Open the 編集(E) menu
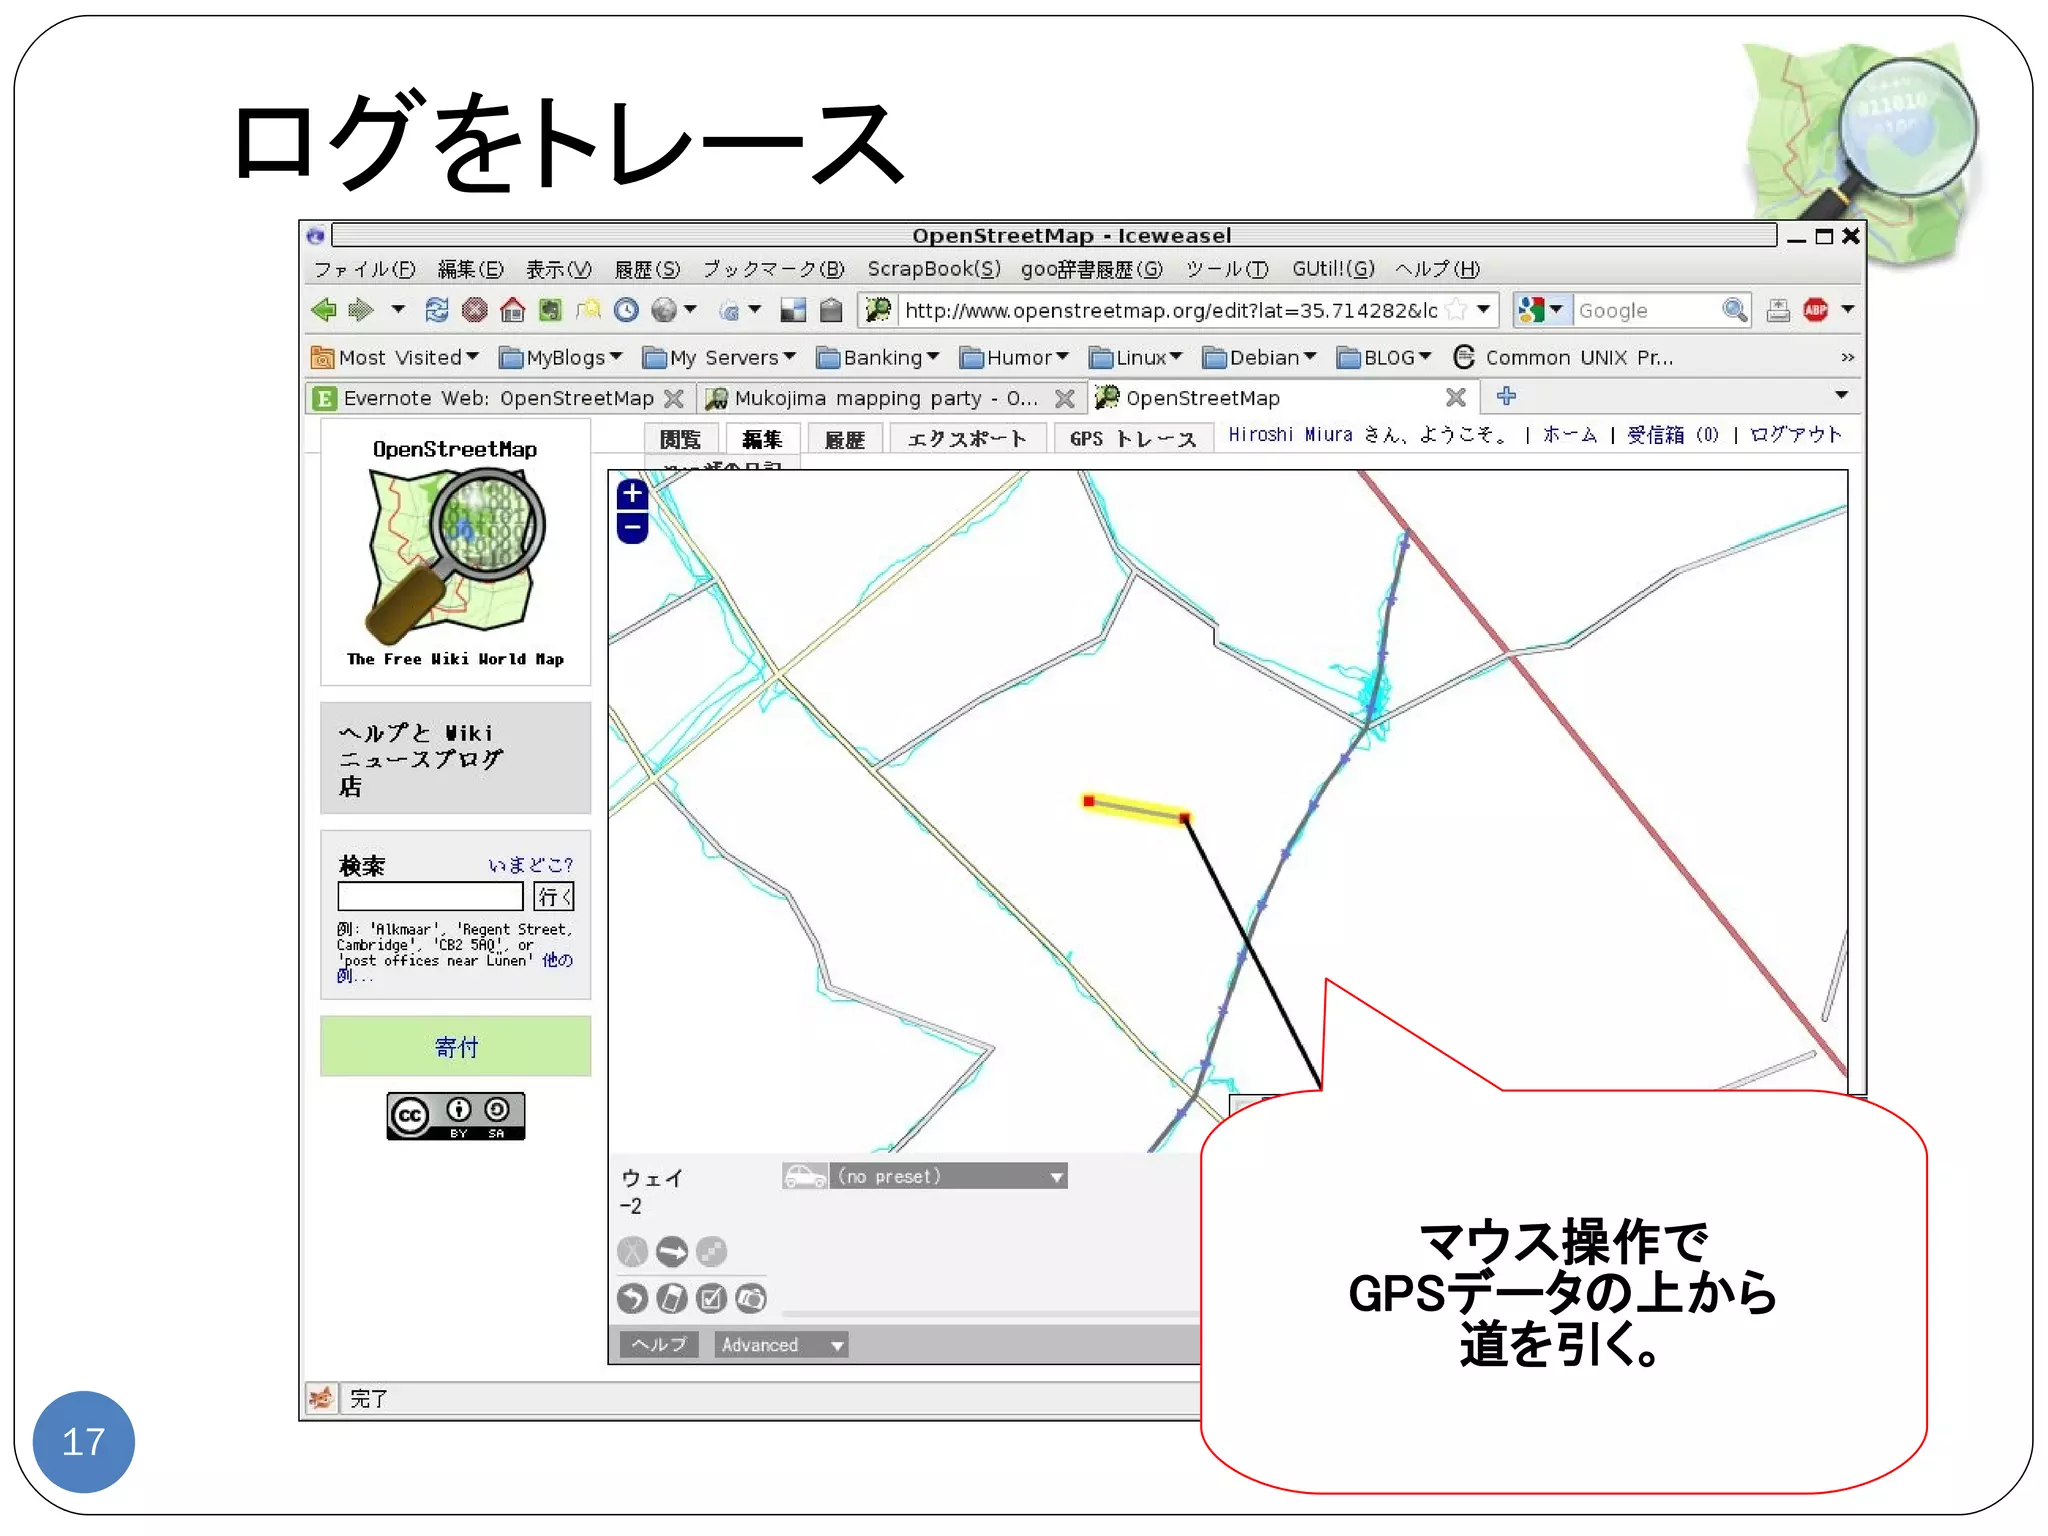The height and width of the screenshot is (1536, 2048). point(471,269)
